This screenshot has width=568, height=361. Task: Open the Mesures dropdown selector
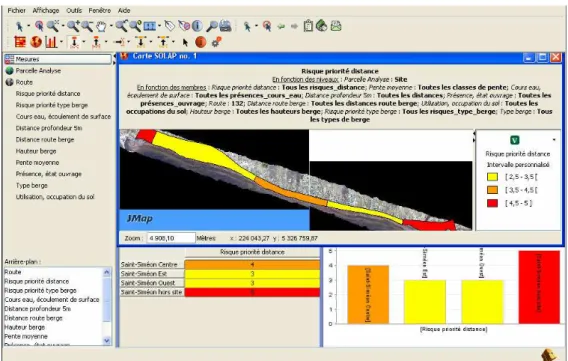click(58, 59)
